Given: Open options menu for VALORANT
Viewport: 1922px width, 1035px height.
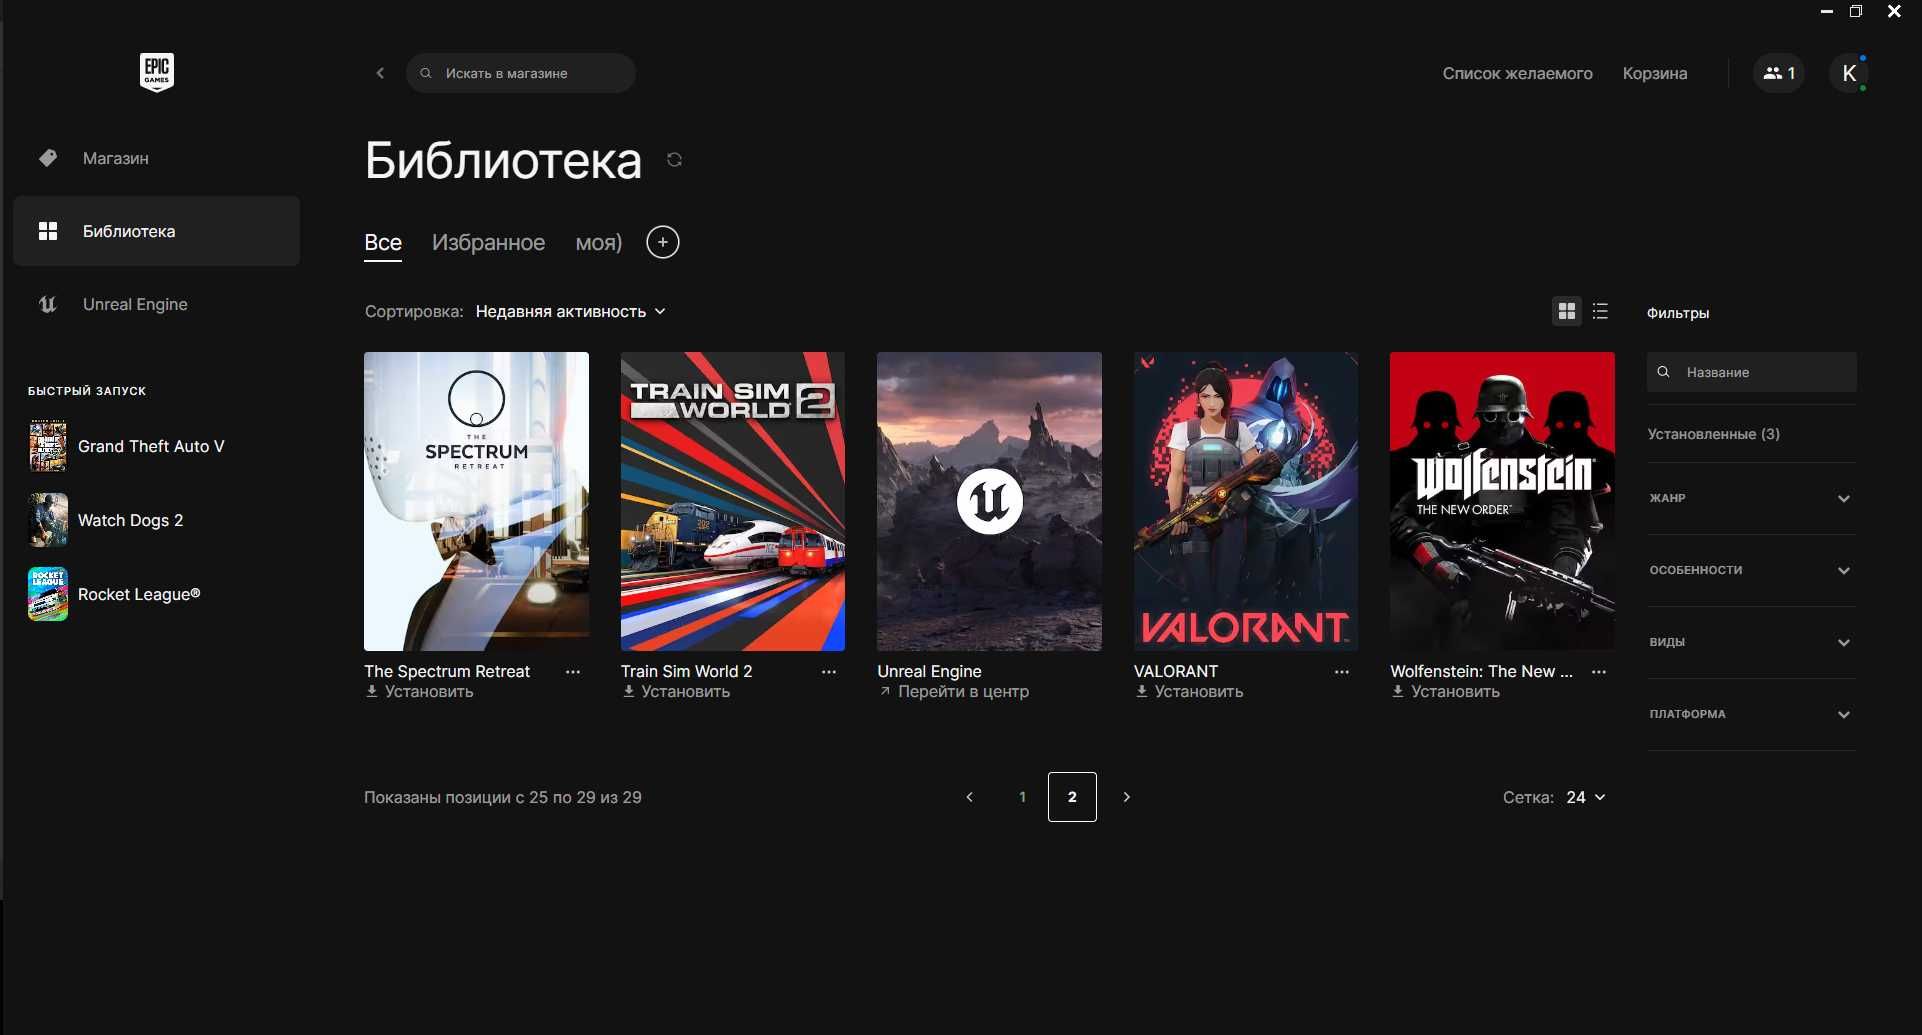Looking at the screenshot, I should (1342, 672).
